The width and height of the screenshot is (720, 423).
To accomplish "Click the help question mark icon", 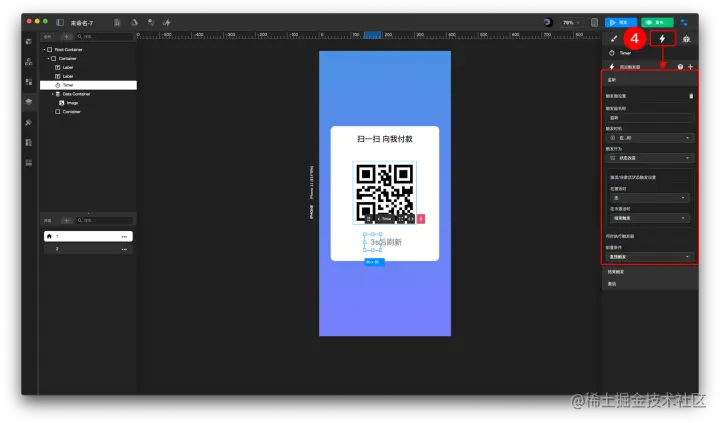I will [680, 67].
